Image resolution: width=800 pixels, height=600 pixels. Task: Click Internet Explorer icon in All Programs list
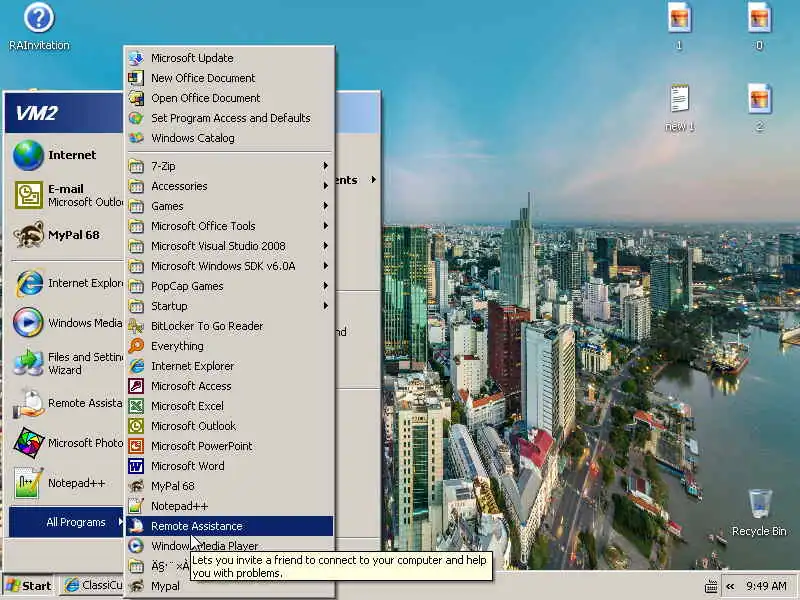tap(136, 366)
